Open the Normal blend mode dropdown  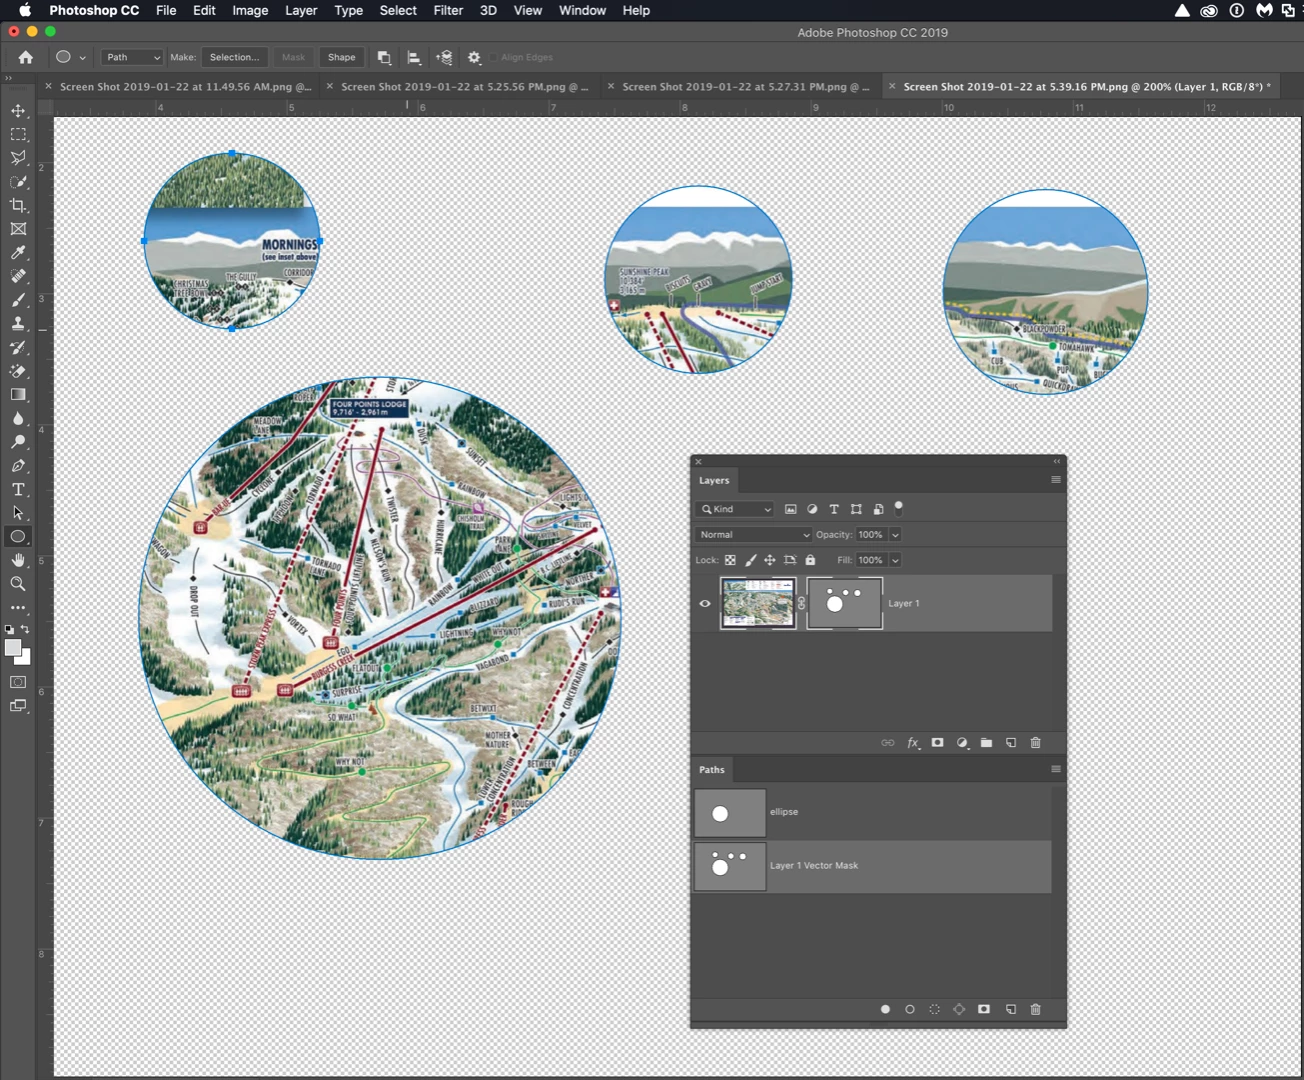click(x=753, y=535)
